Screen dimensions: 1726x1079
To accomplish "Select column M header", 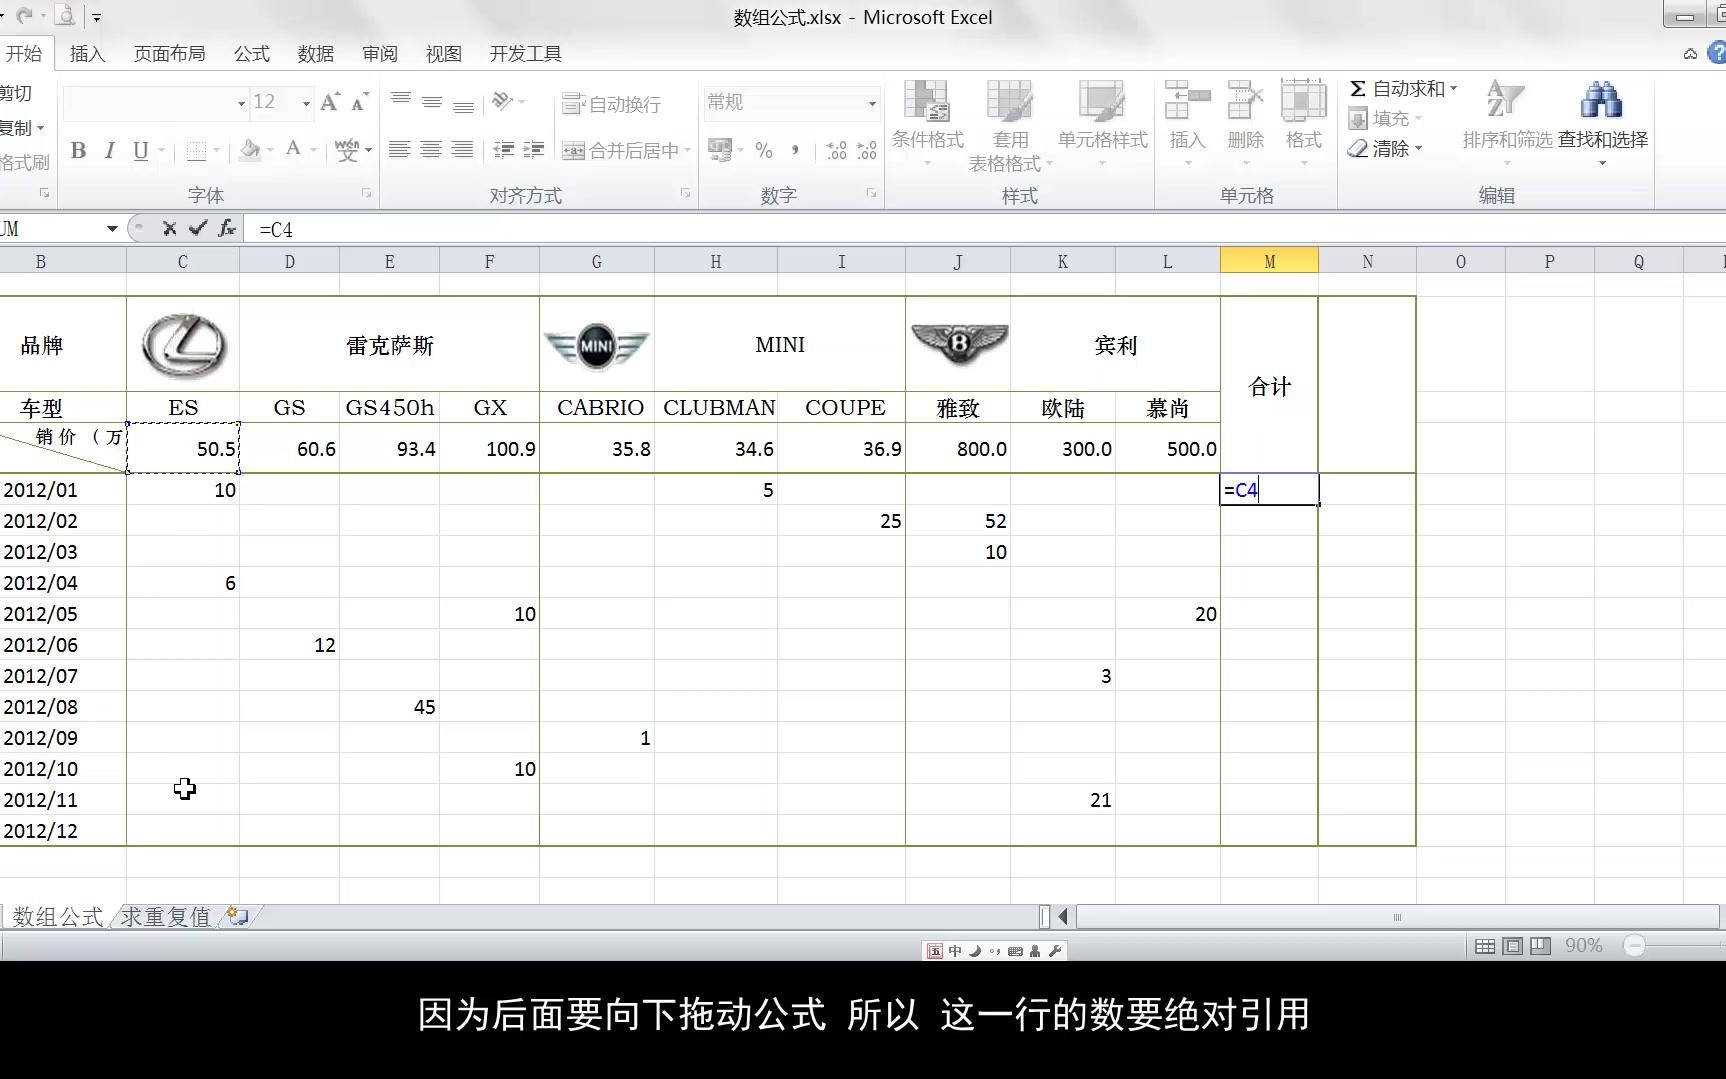I will (1269, 262).
